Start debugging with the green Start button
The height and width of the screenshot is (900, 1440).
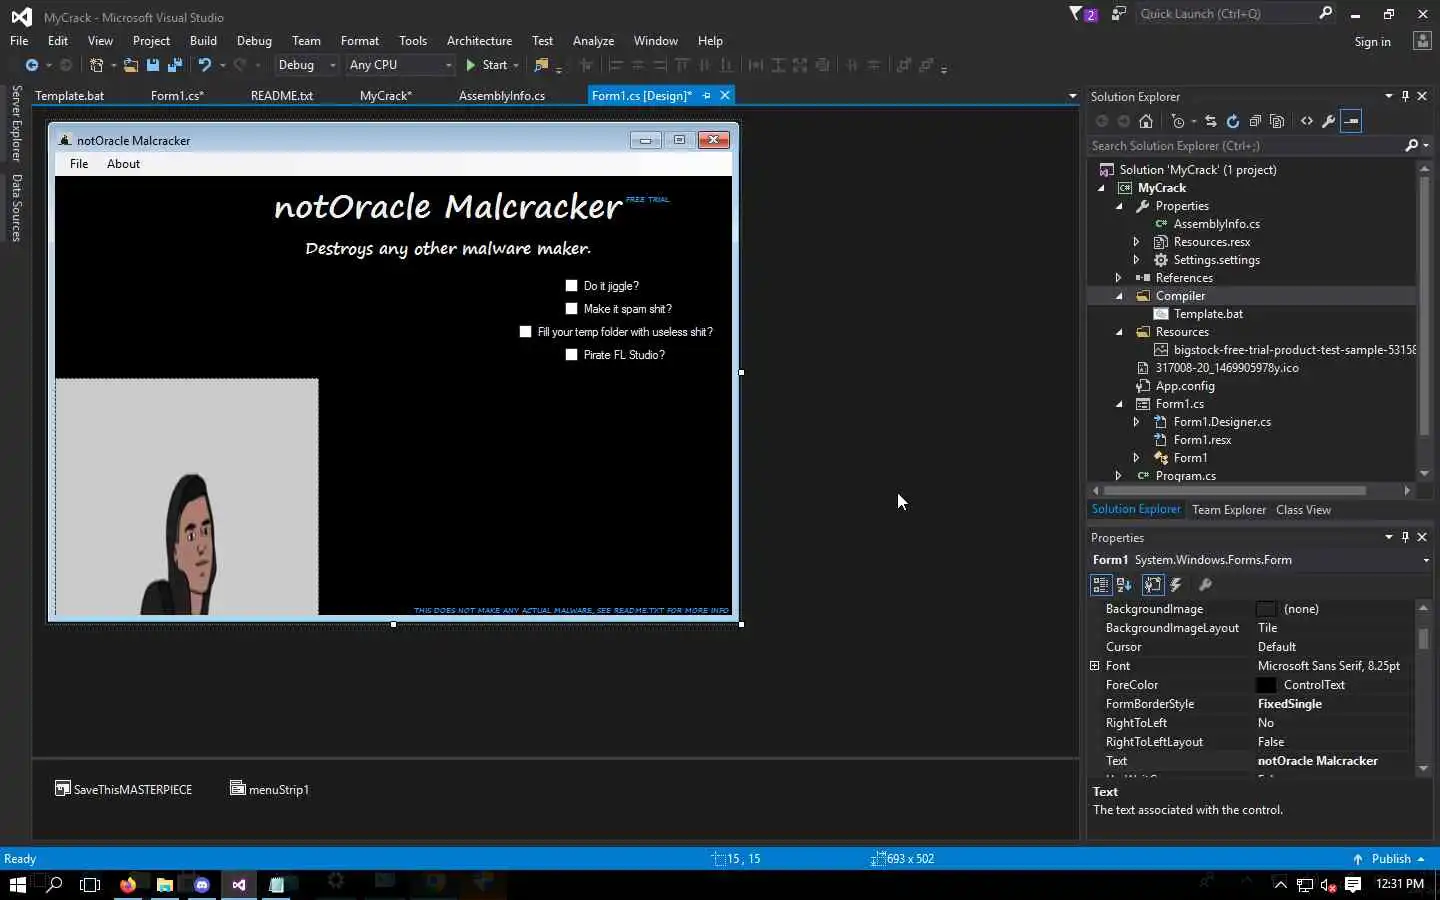[x=487, y=65]
